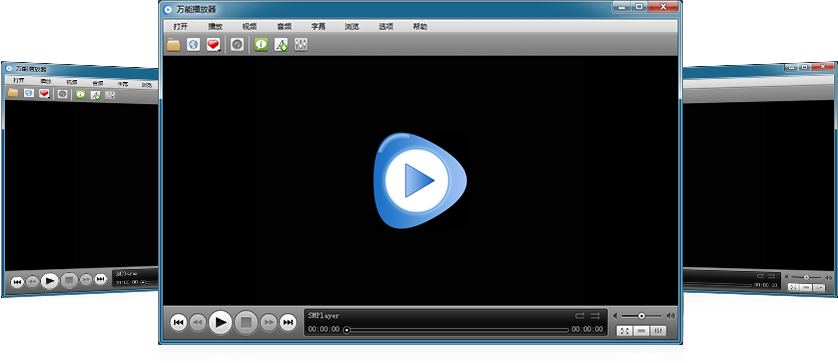Screen dimensions: 838x363
Task: Mute audio via left speaker icon
Action: point(615,316)
